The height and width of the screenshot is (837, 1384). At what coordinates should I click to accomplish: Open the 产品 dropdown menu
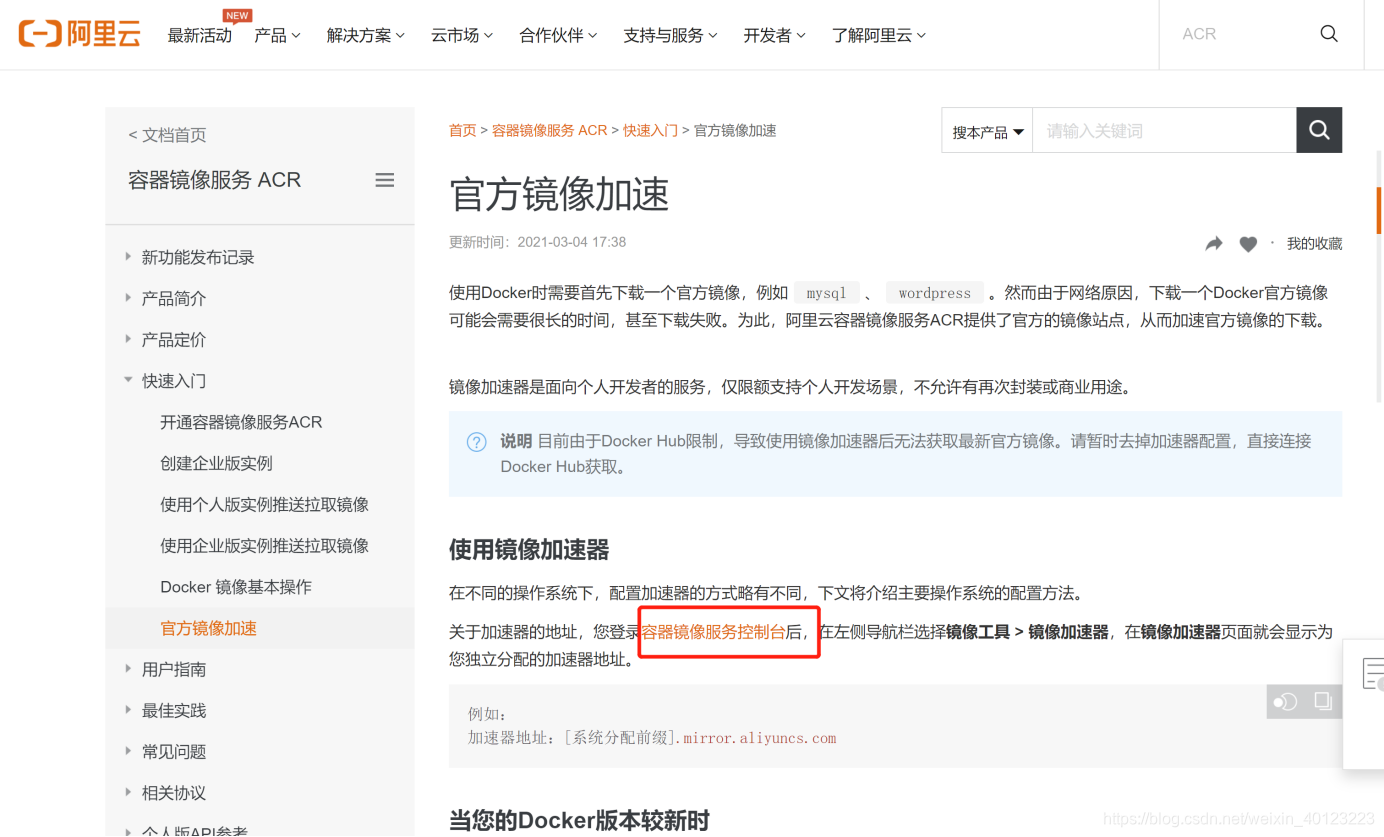coord(277,35)
